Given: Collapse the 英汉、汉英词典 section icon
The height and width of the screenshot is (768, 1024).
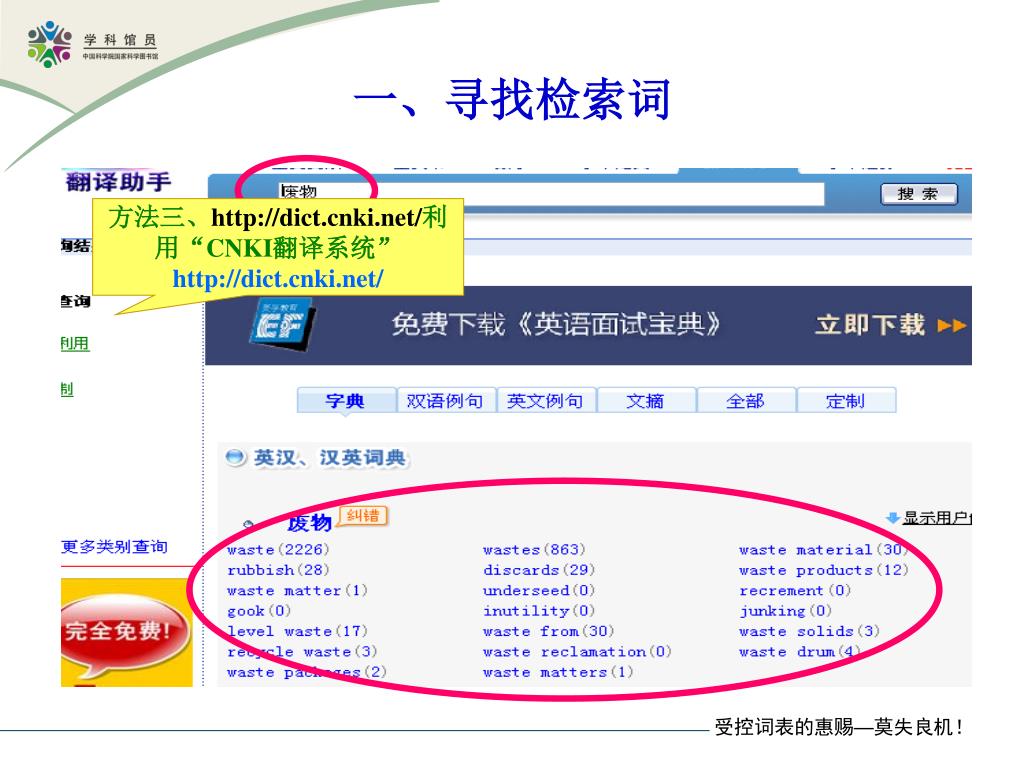Looking at the screenshot, I should point(235,457).
